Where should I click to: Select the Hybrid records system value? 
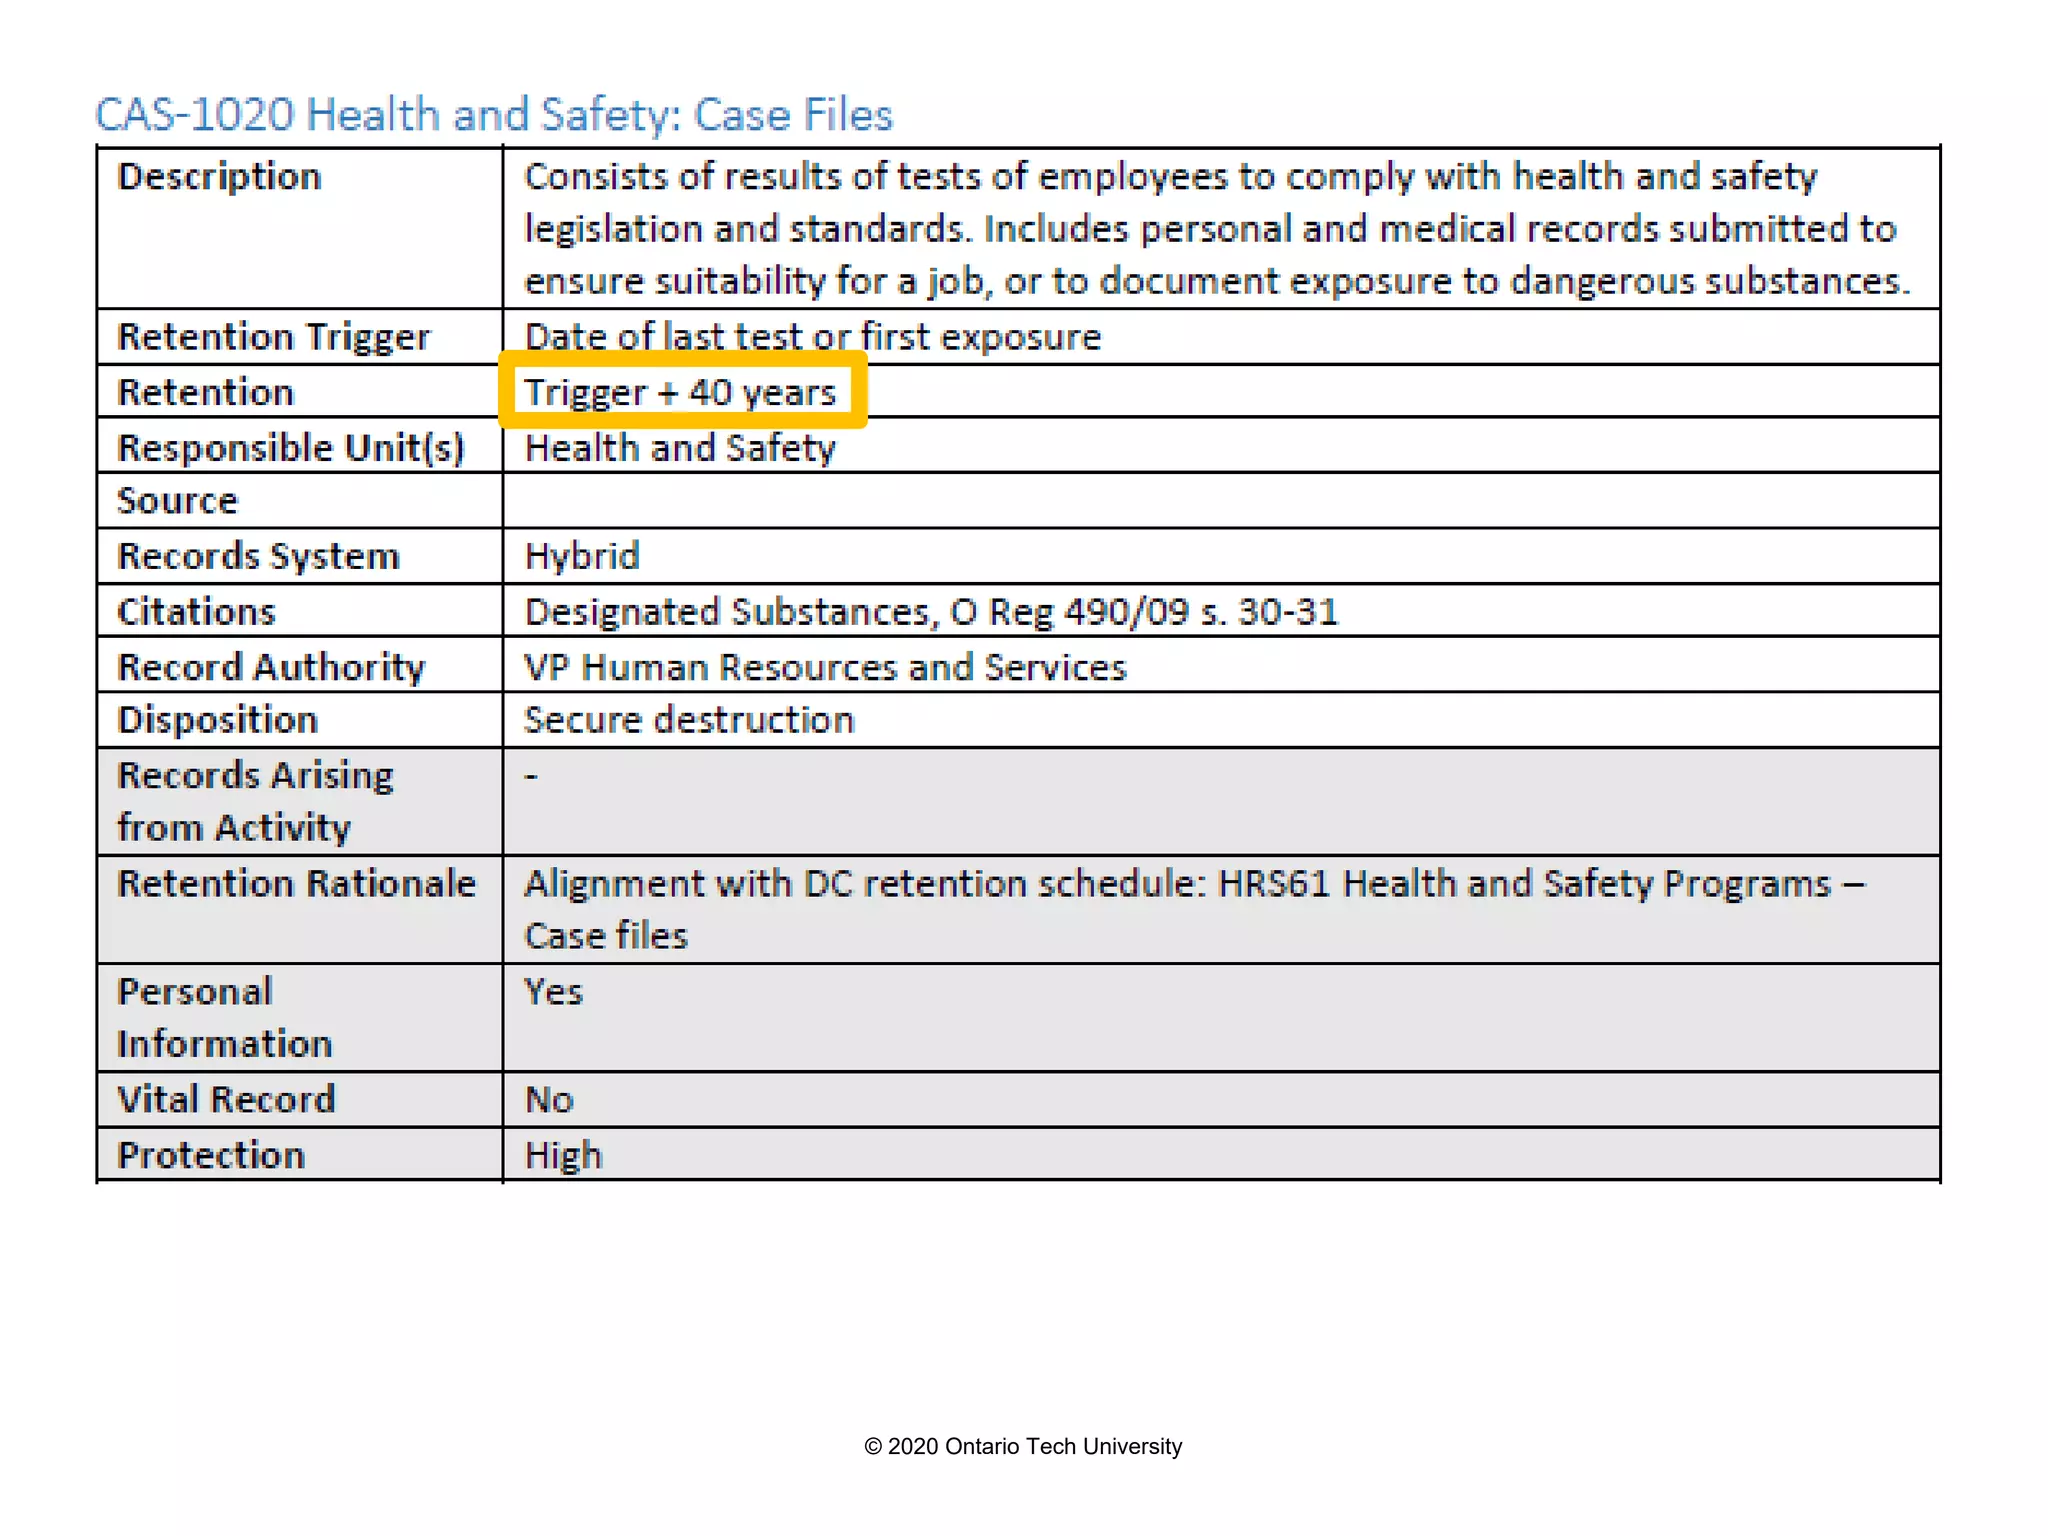pos(581,556)
